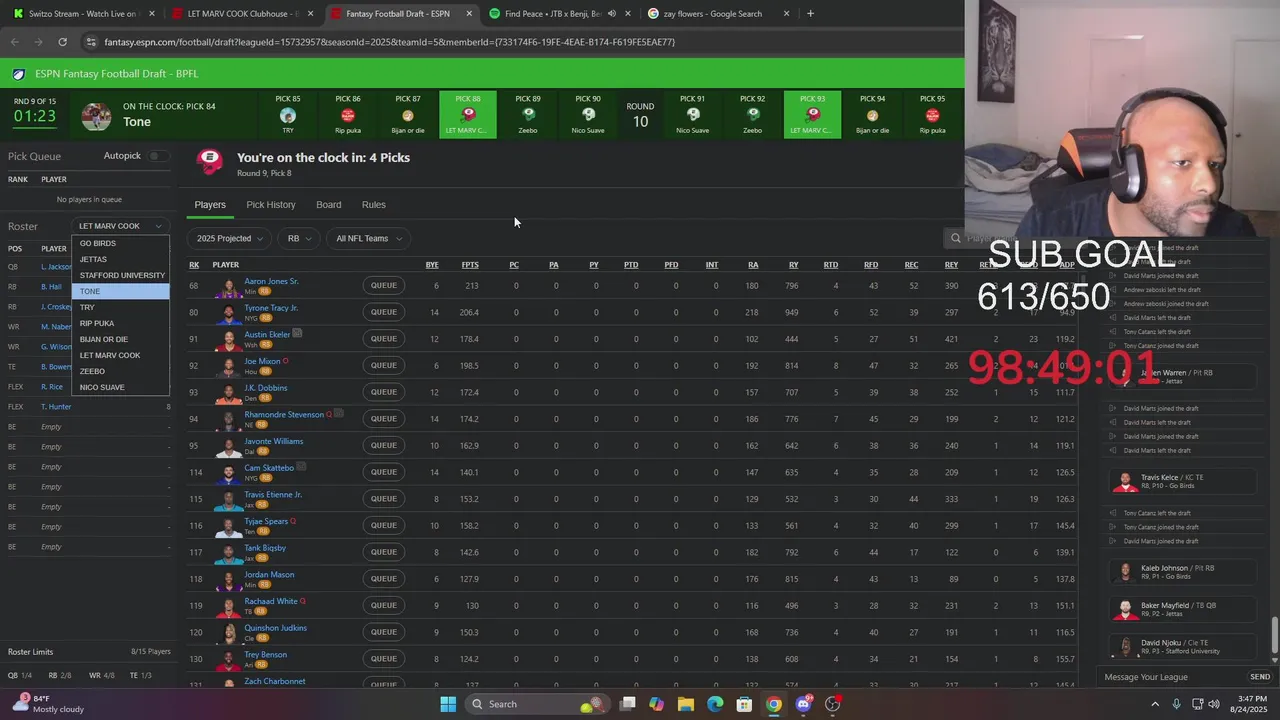Choose ZEEBO from the roster list
This screenshot has height=720, width=1280.
pyautogui.click(x=120, y=371)
